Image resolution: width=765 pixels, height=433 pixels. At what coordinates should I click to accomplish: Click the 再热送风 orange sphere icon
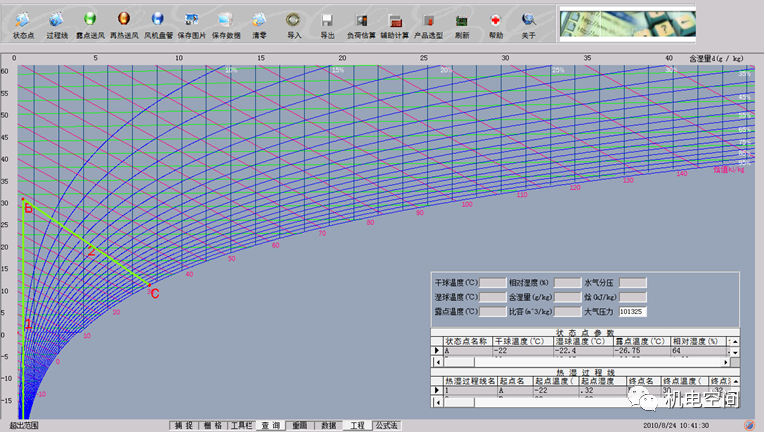tap(124, 20)
